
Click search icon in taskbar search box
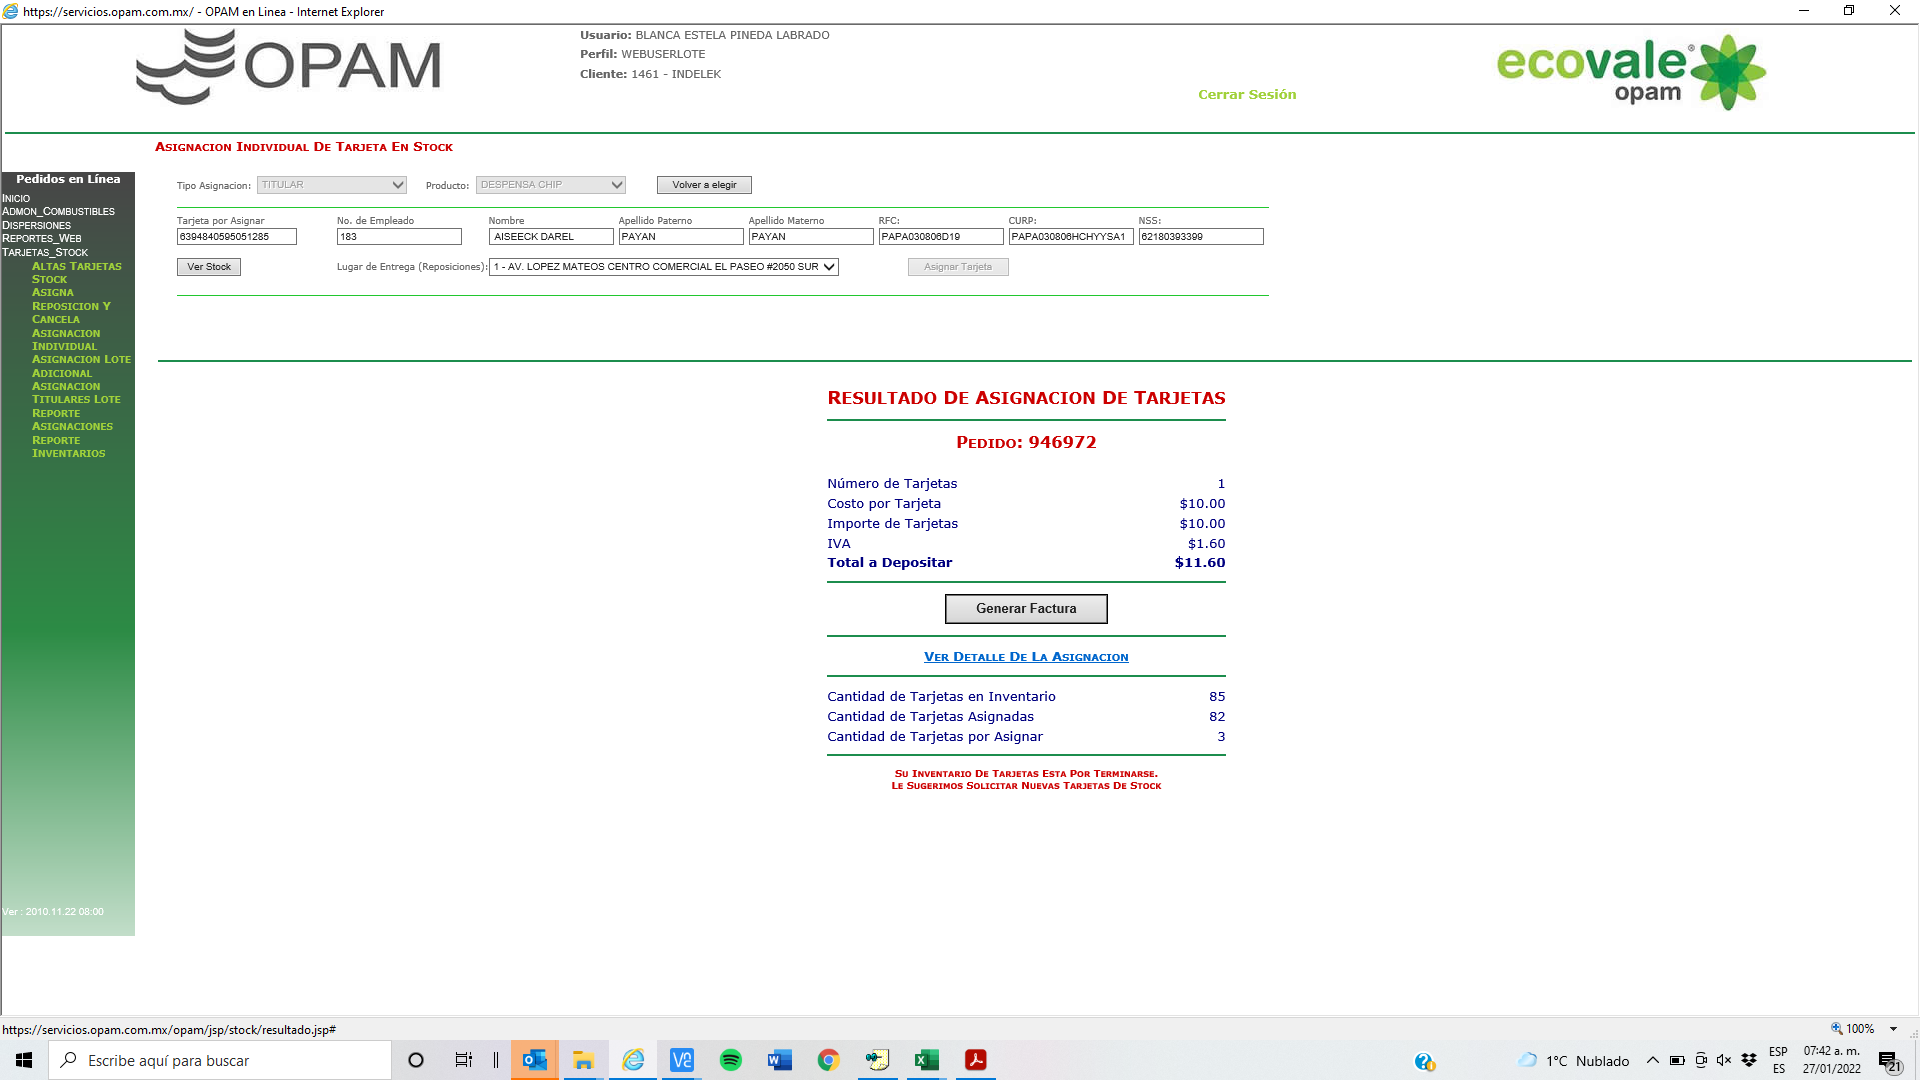pyautogui.click(x=68, y=1060)
